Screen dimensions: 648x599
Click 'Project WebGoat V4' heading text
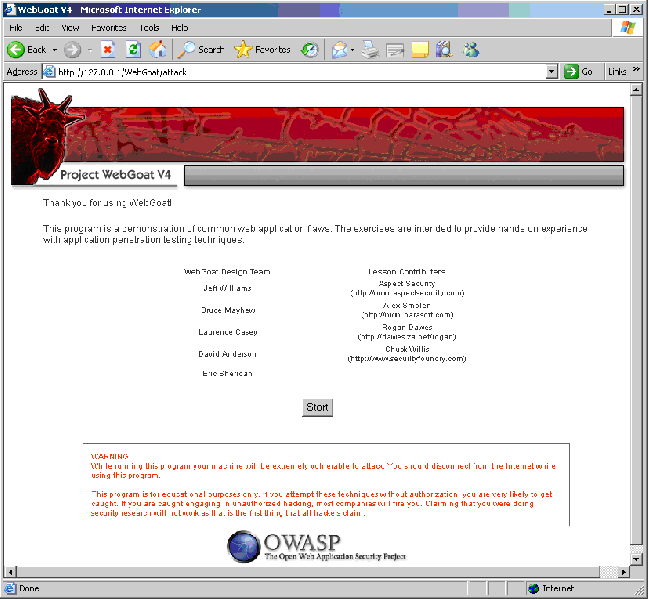tap(115, 175)
